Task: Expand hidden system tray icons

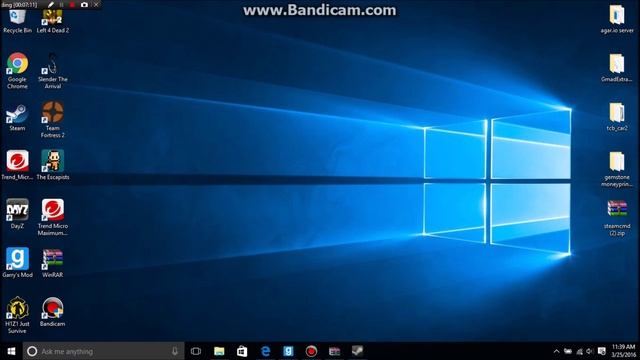Action: 556,351
